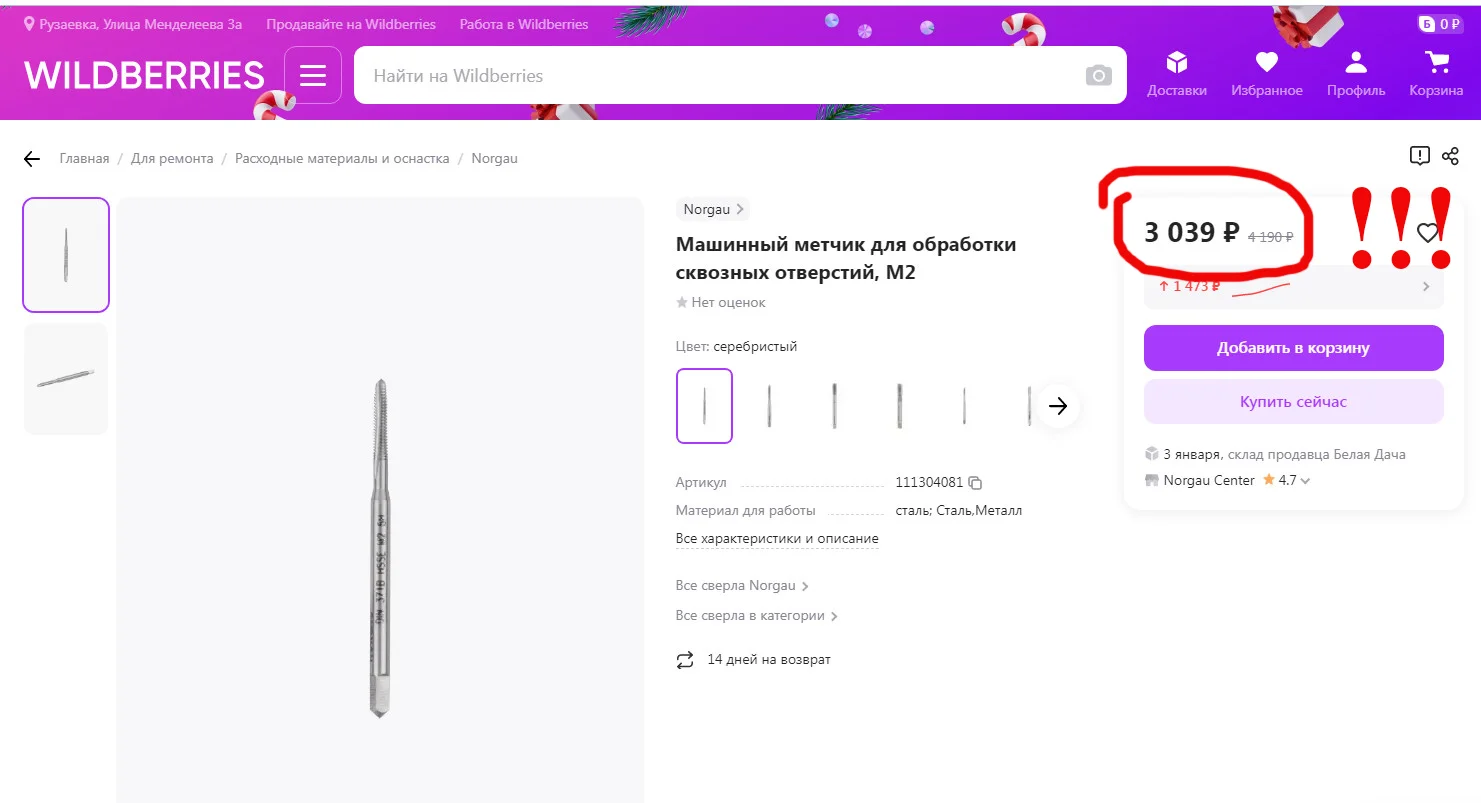Open the Корзина cart icon
The height and width of the screenshot is (803, 1481).
click(1436, 74)
